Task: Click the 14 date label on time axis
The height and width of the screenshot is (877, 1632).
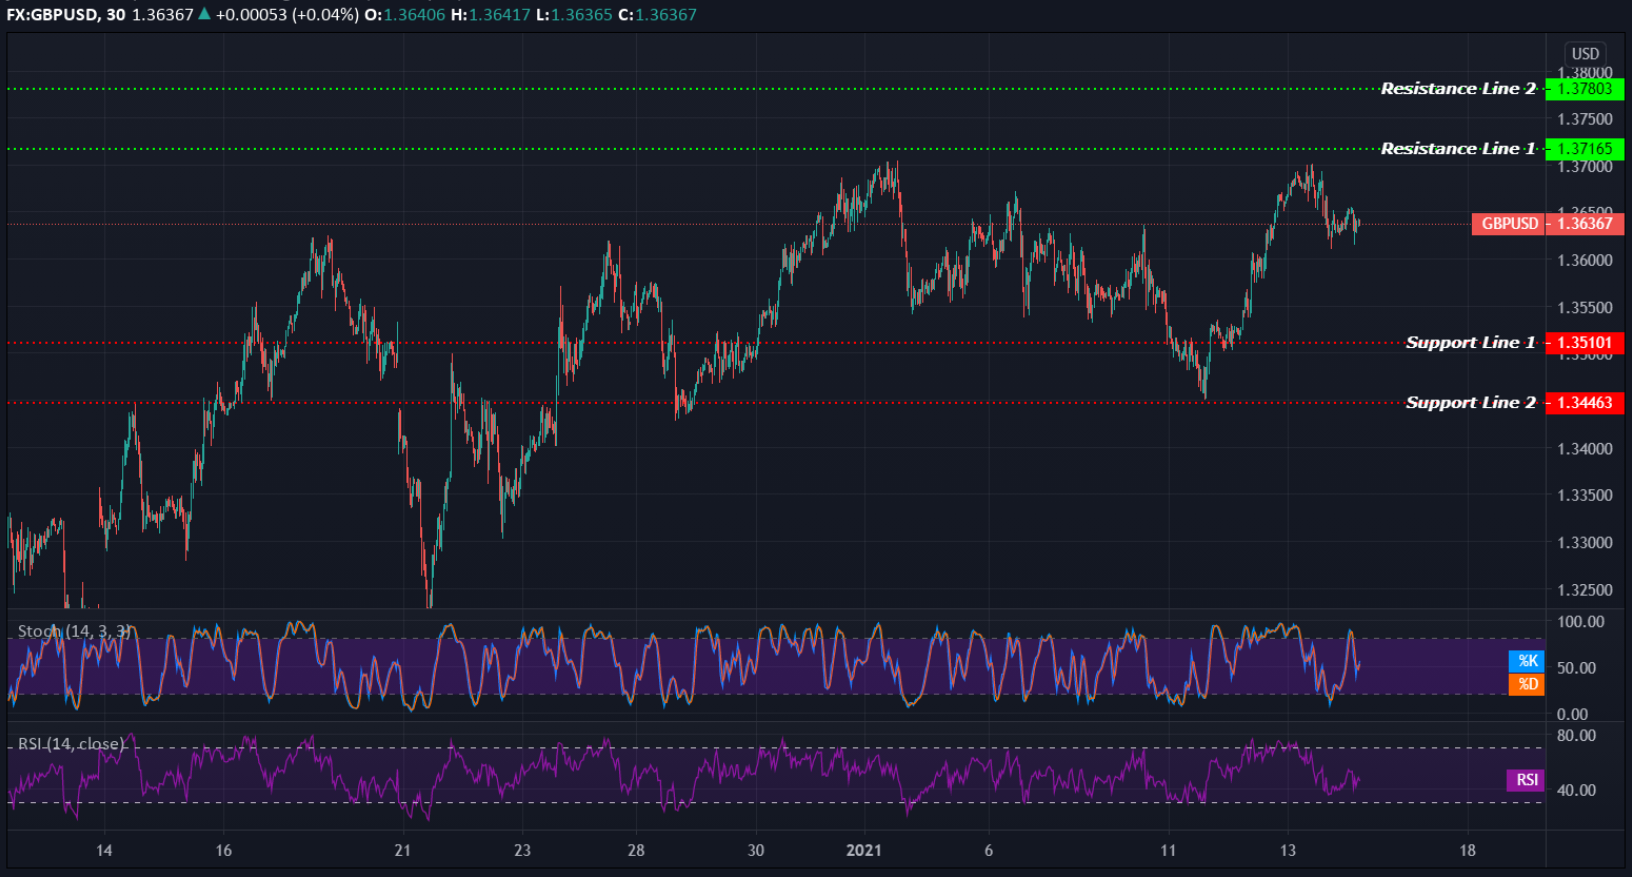Action: 104,850
